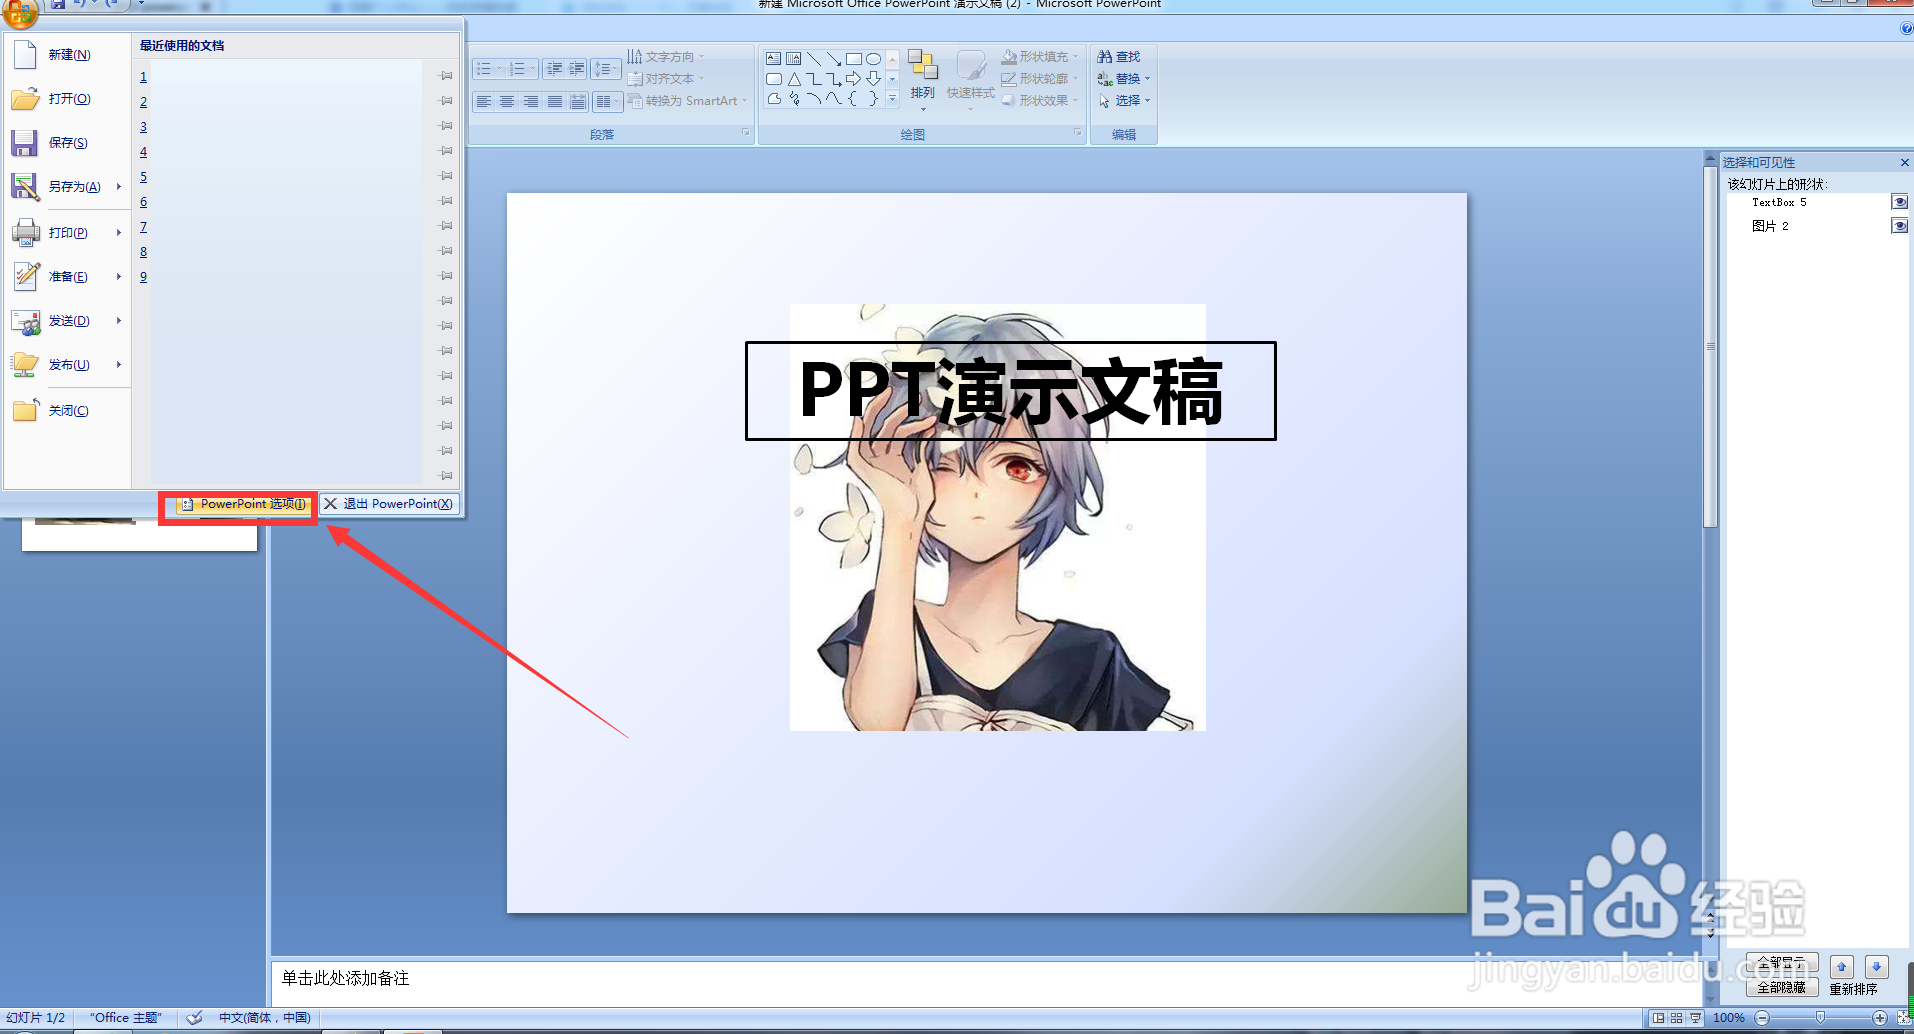Click the Office button orb
This screenshot has height=1034, width=1914.
point(20,12)
